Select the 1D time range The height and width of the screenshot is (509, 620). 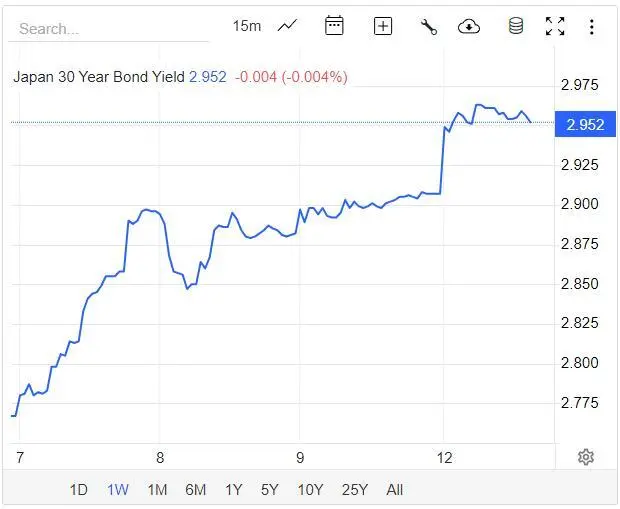point(79,490)
